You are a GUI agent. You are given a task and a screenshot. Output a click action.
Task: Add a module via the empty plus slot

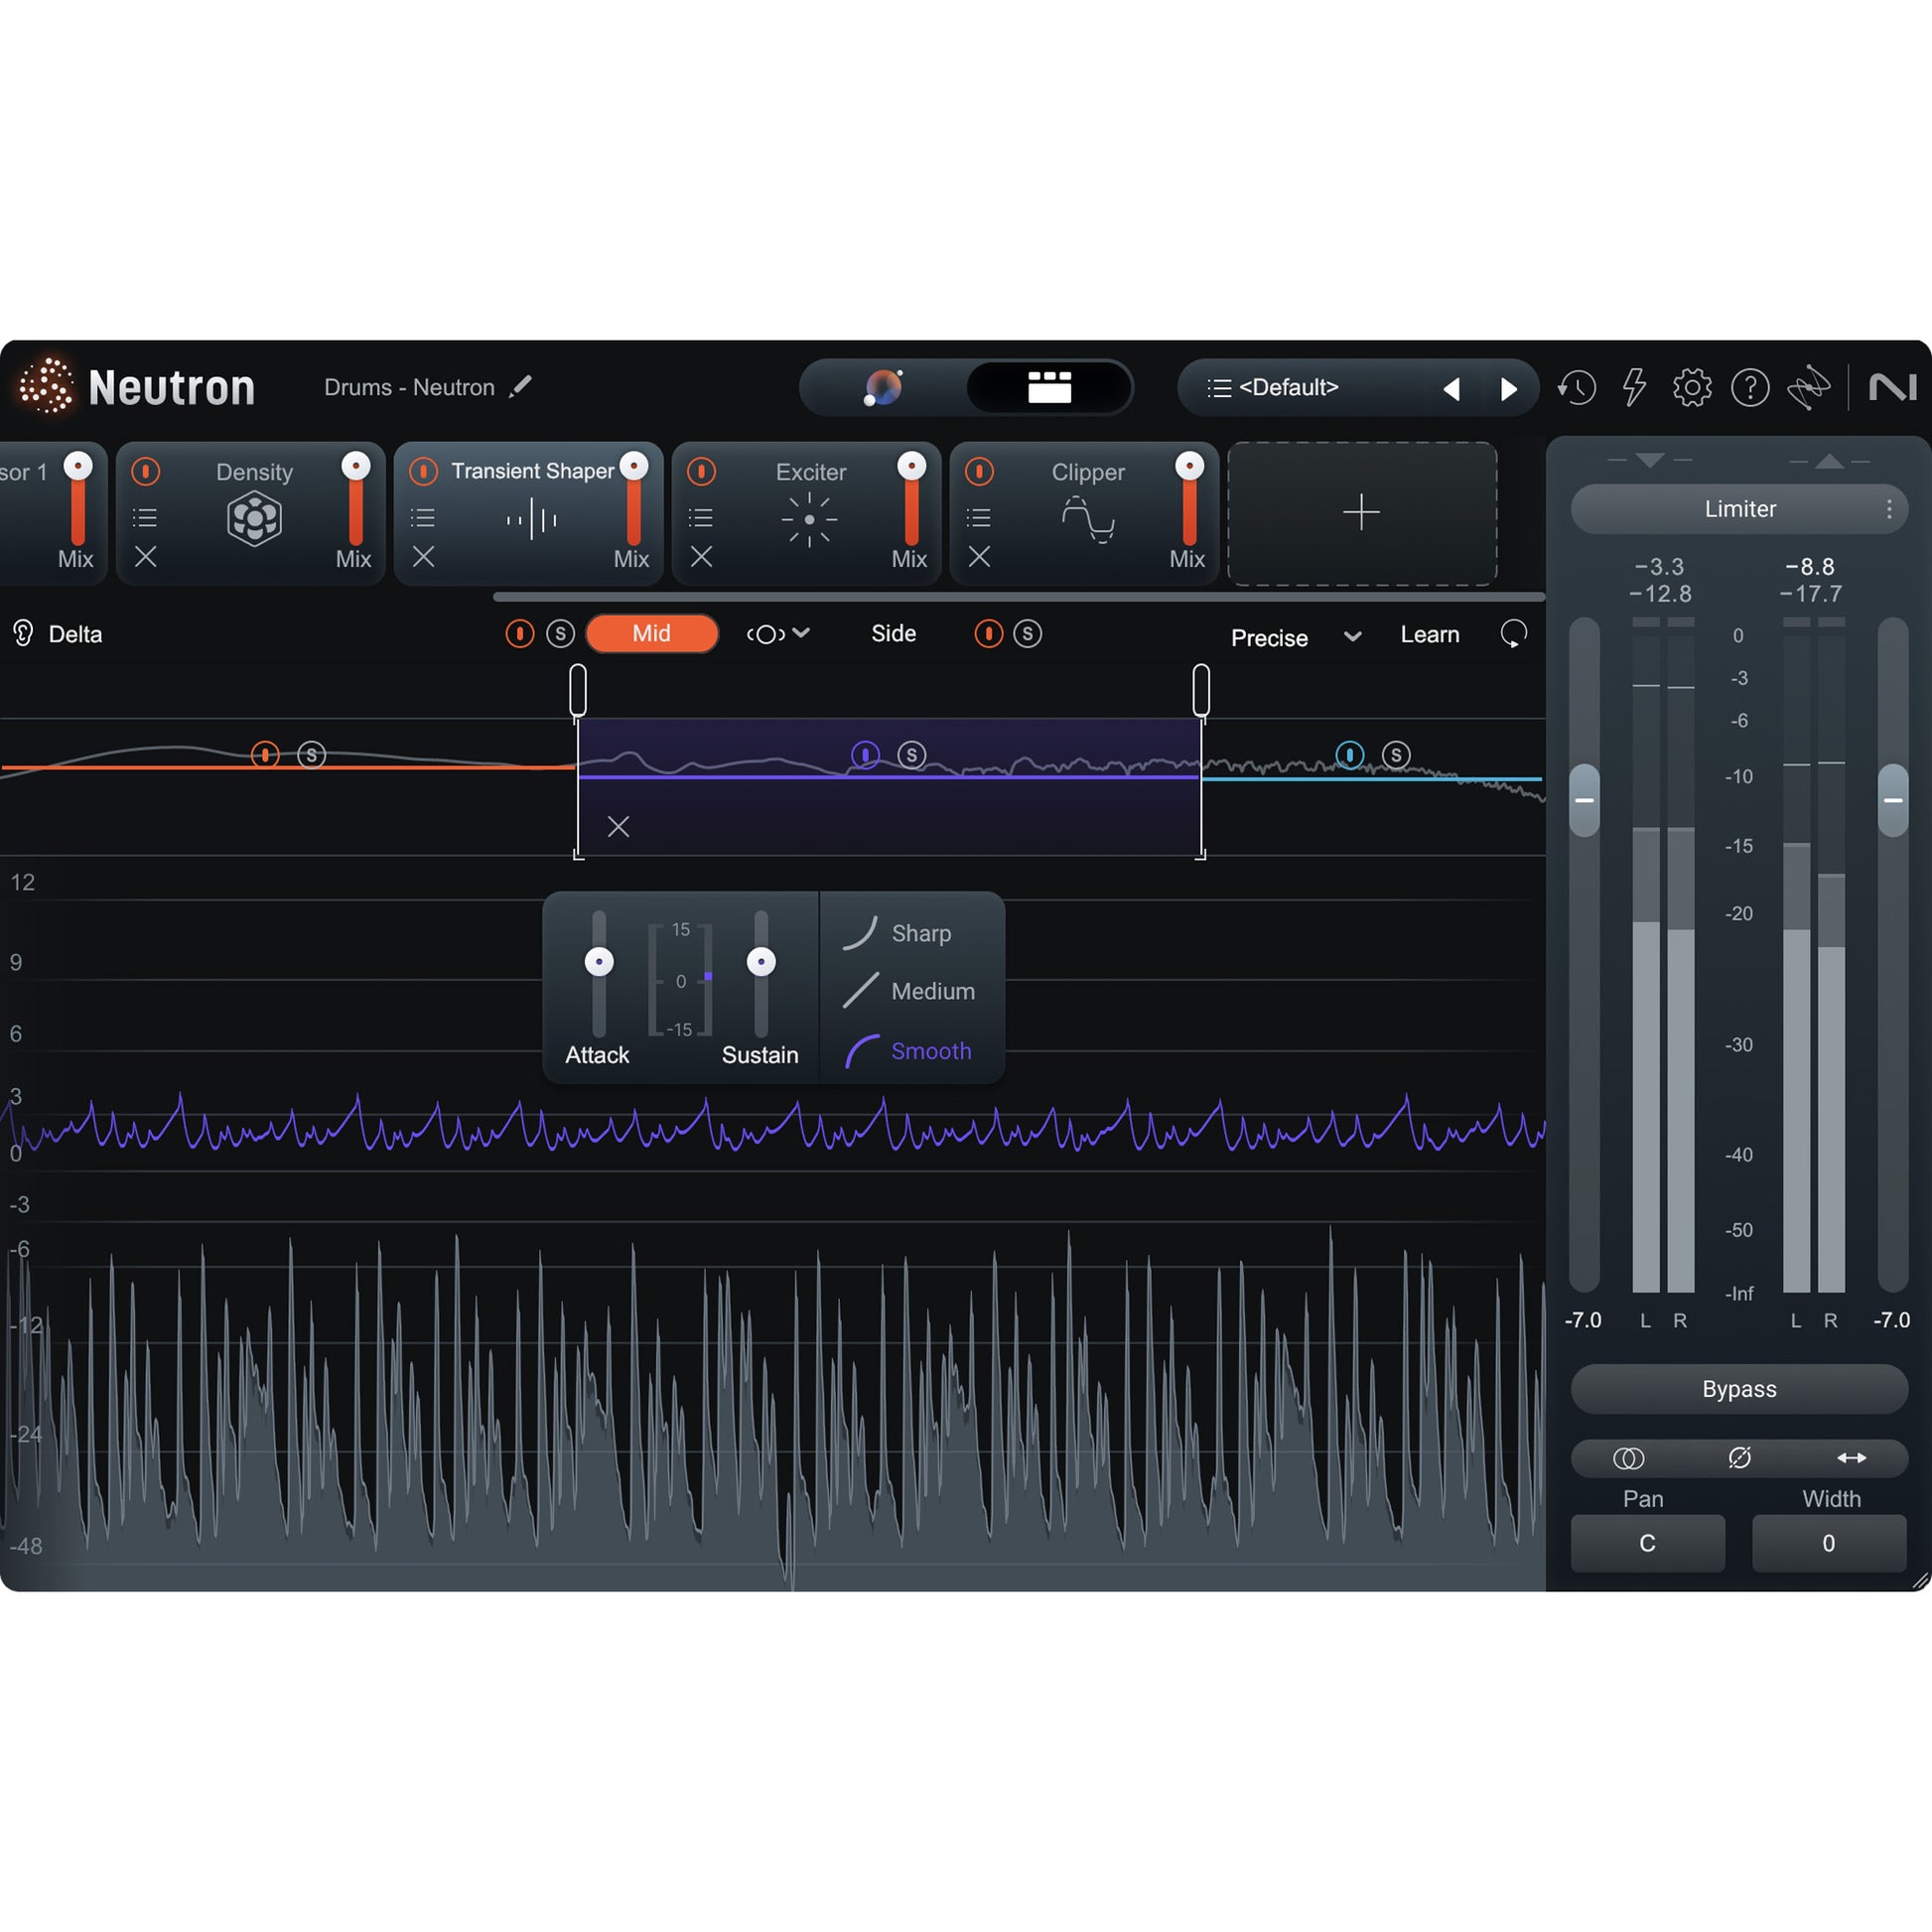[x=1361, y=513]
